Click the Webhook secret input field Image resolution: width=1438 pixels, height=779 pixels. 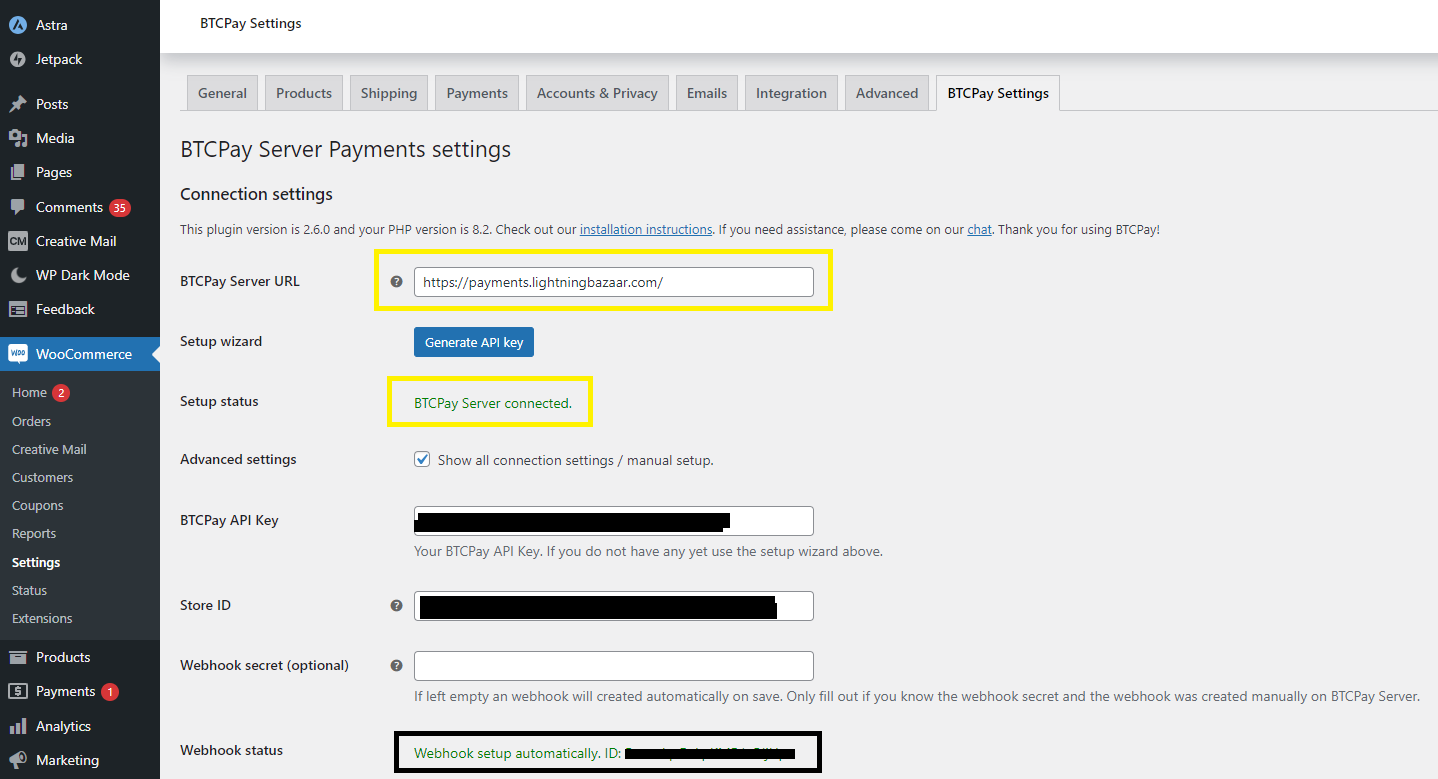(613, 666)
